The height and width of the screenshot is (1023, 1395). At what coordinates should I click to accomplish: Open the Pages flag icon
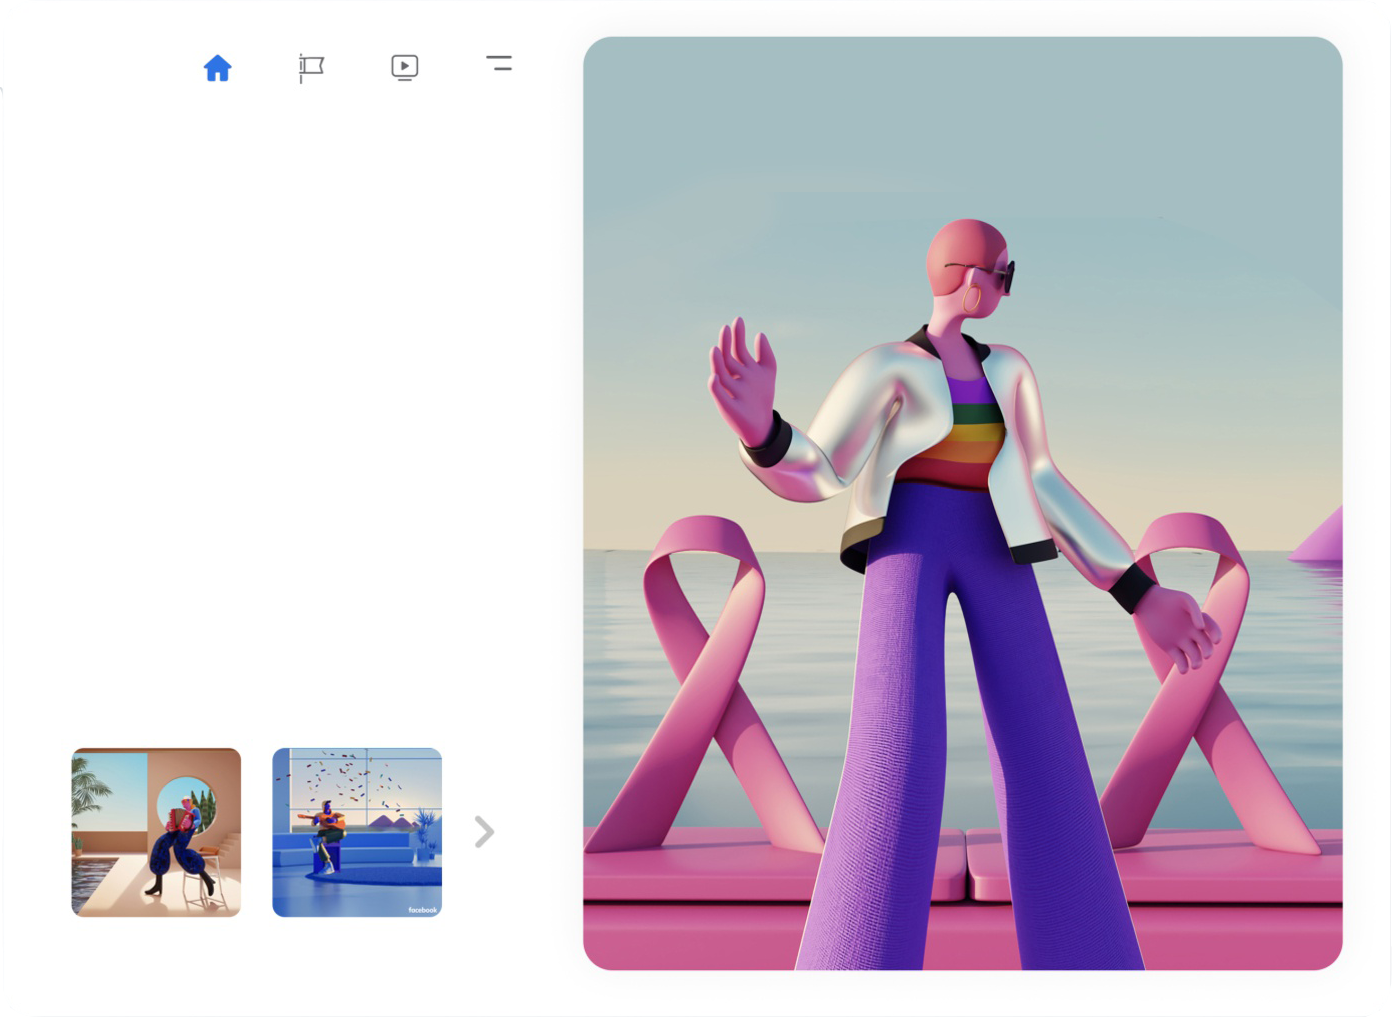click(311, 68)
